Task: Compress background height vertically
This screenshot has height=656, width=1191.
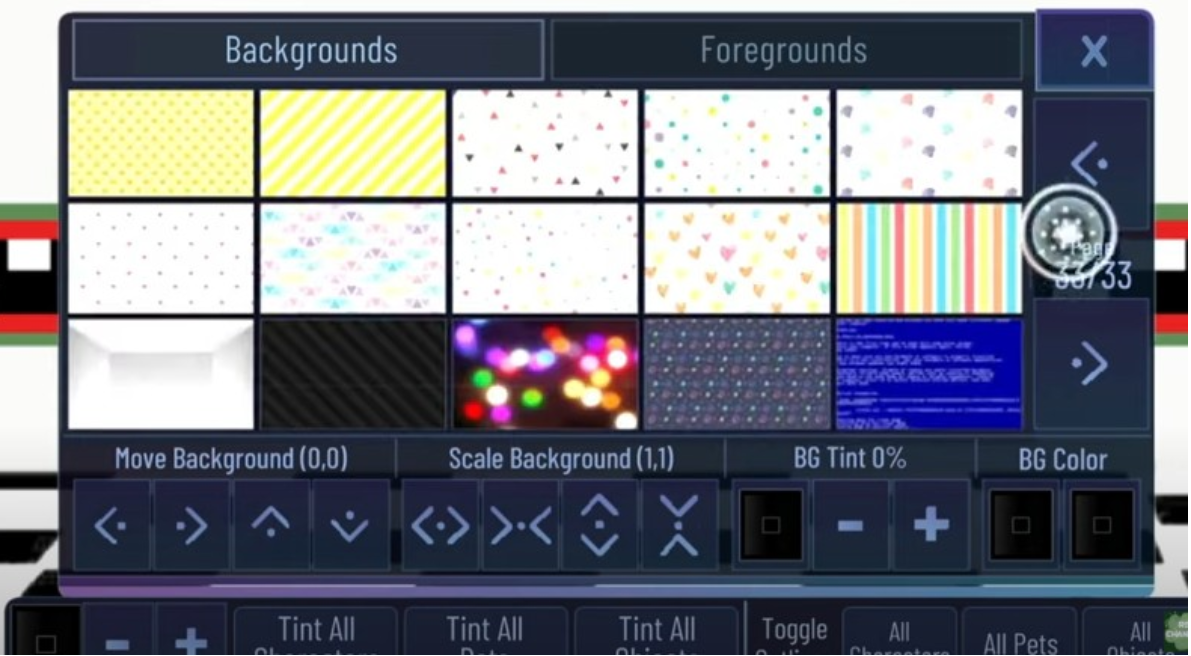Action: [679, 525]
